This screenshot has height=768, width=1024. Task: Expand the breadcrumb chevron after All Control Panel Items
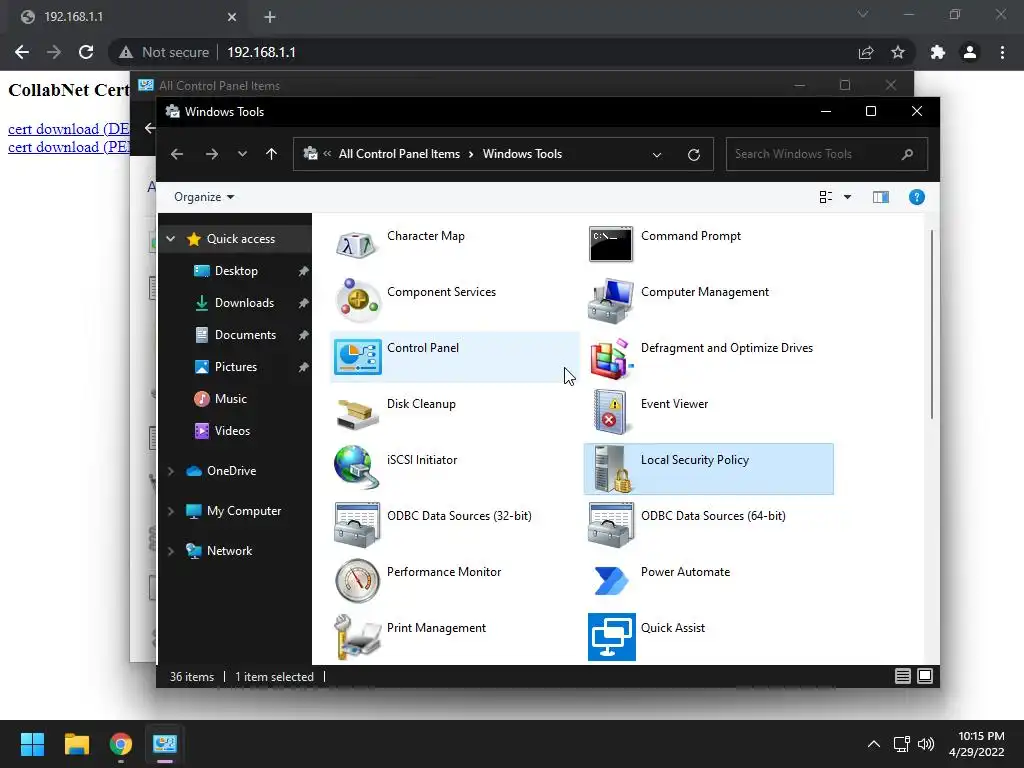click(471, 154)
